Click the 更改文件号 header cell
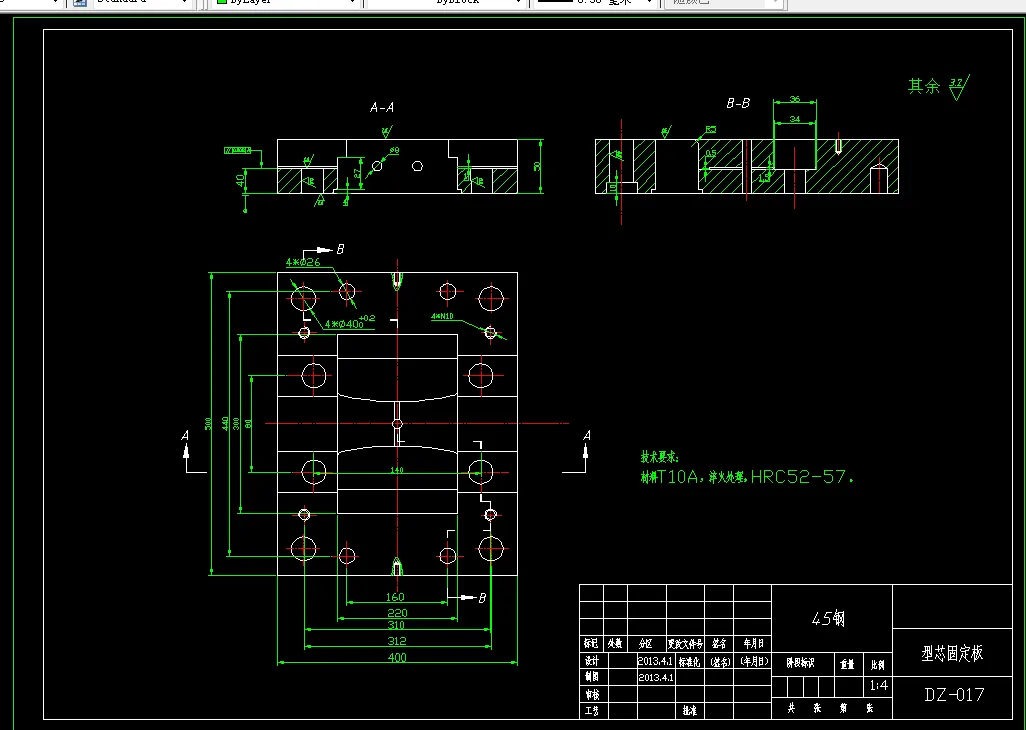This screenshot has height=730, width=1026. (x=685, y=644)
